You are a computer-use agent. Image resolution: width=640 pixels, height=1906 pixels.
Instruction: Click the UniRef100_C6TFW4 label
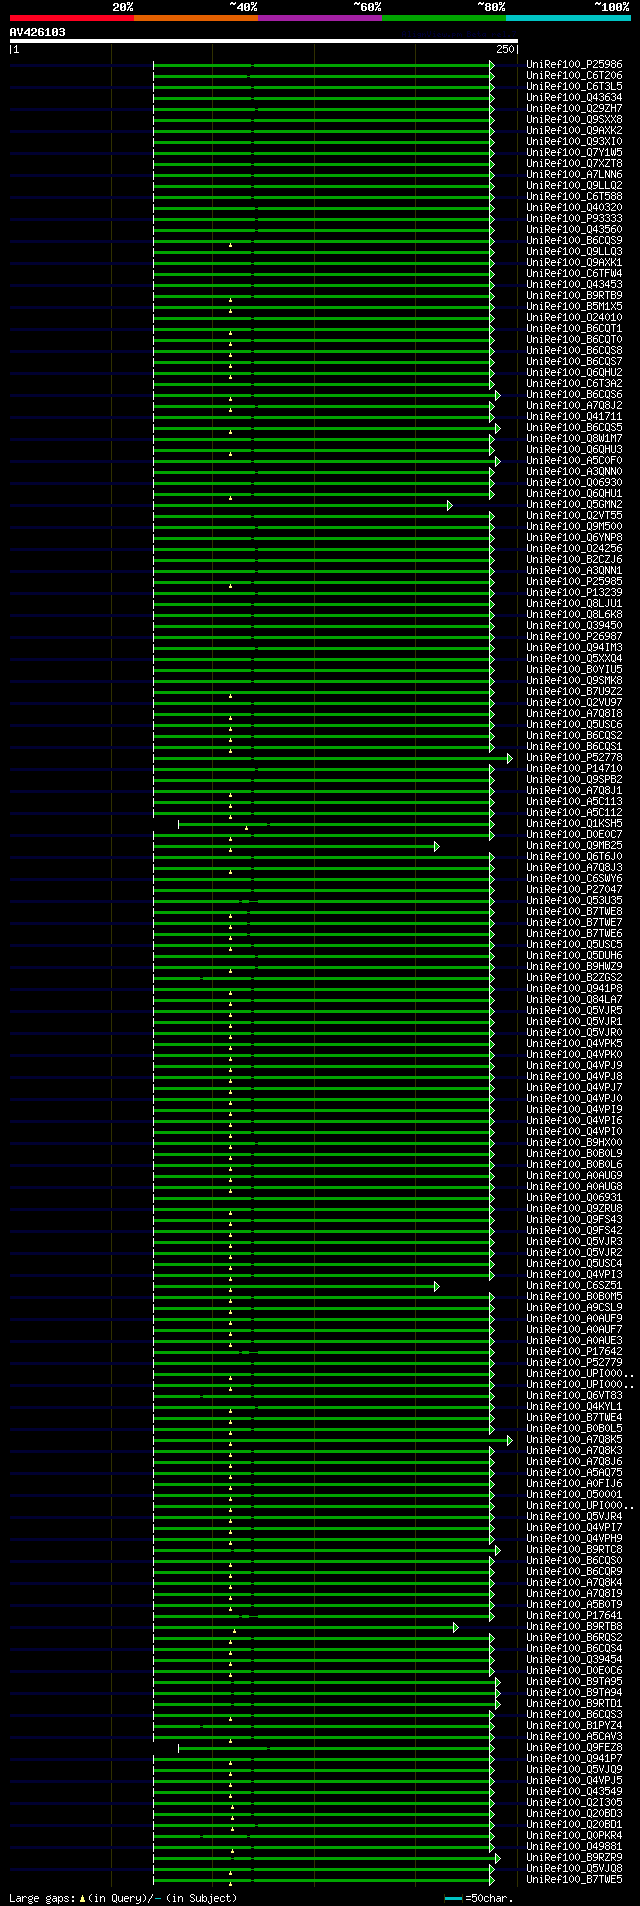pyautogui.click(x=574, y=274)
